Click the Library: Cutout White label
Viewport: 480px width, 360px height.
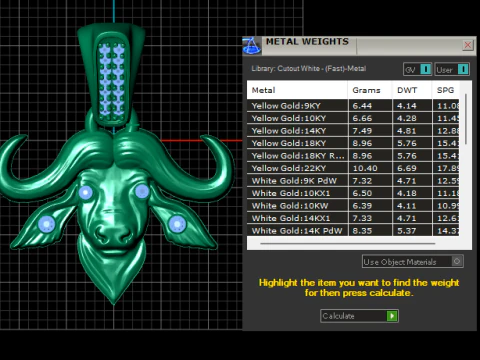pos(309,69)
